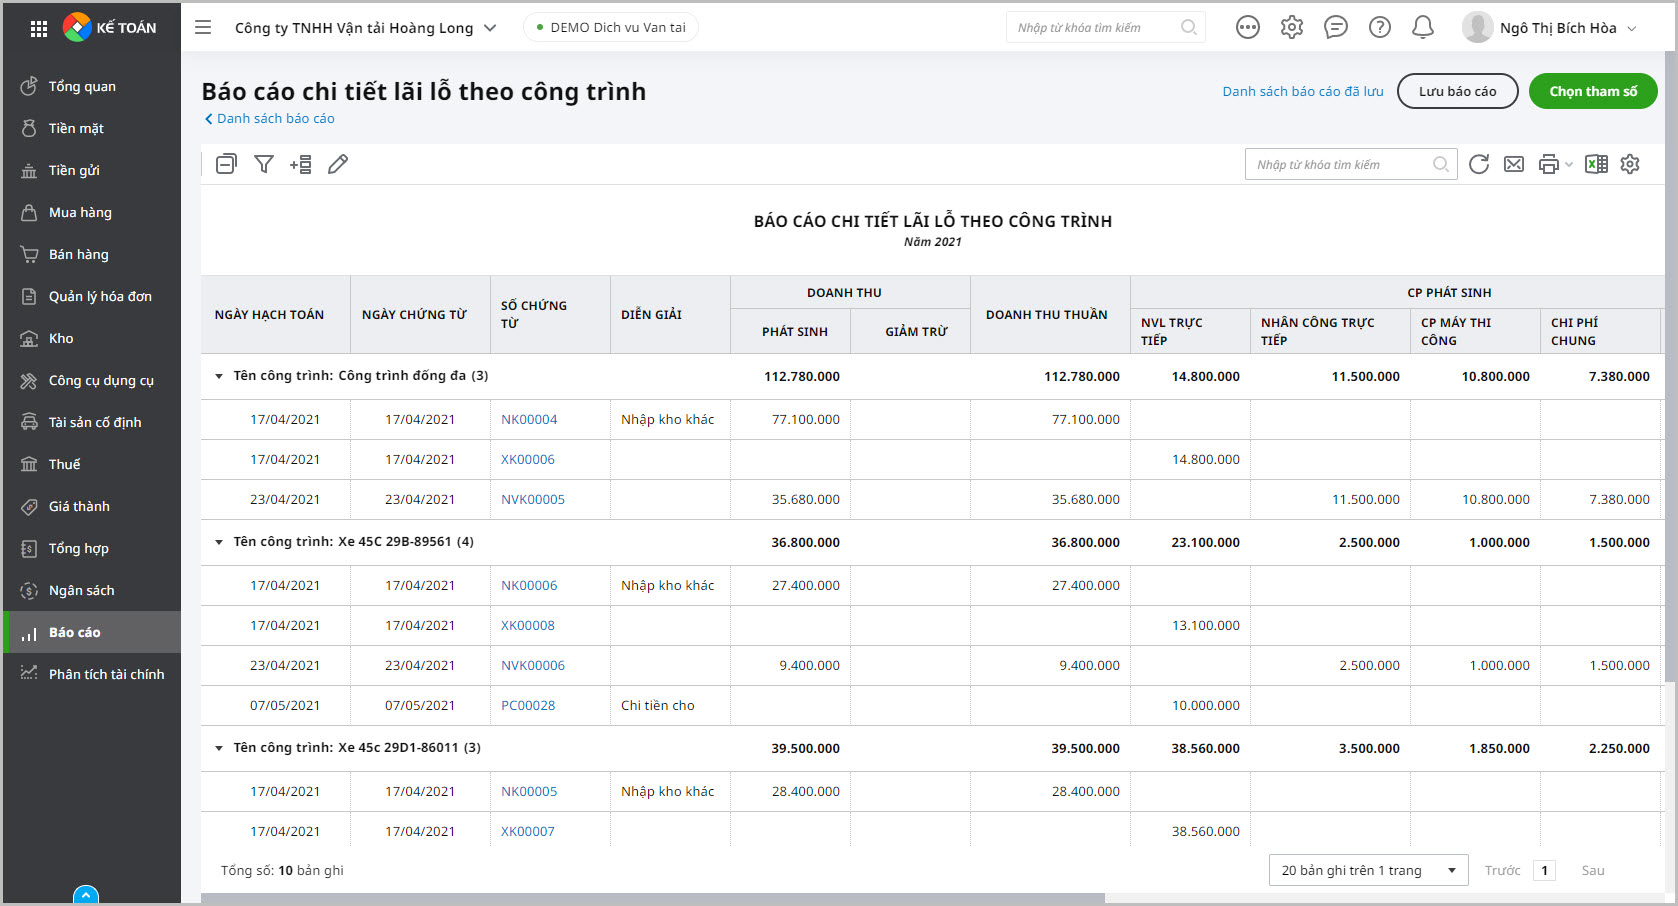Viewport: 1678px width, 906px height.
Task: Click the filter funnel icon in report toolbar
Action: pos(264,164)
